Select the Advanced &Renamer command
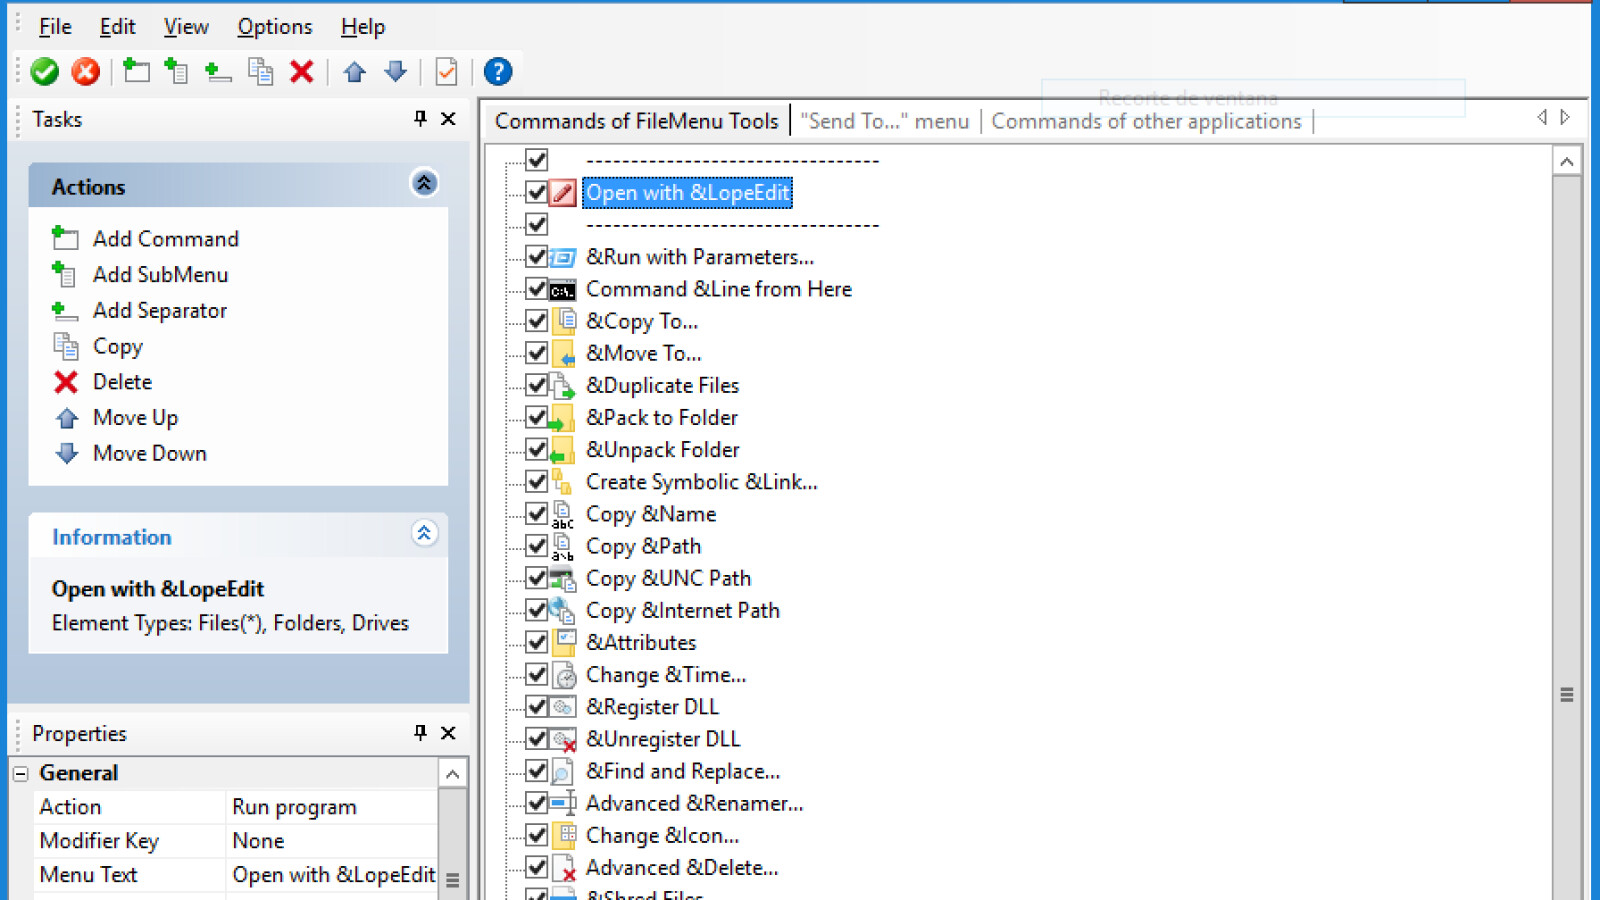Viewport: 1600px width, 900px height. (695, 804)
